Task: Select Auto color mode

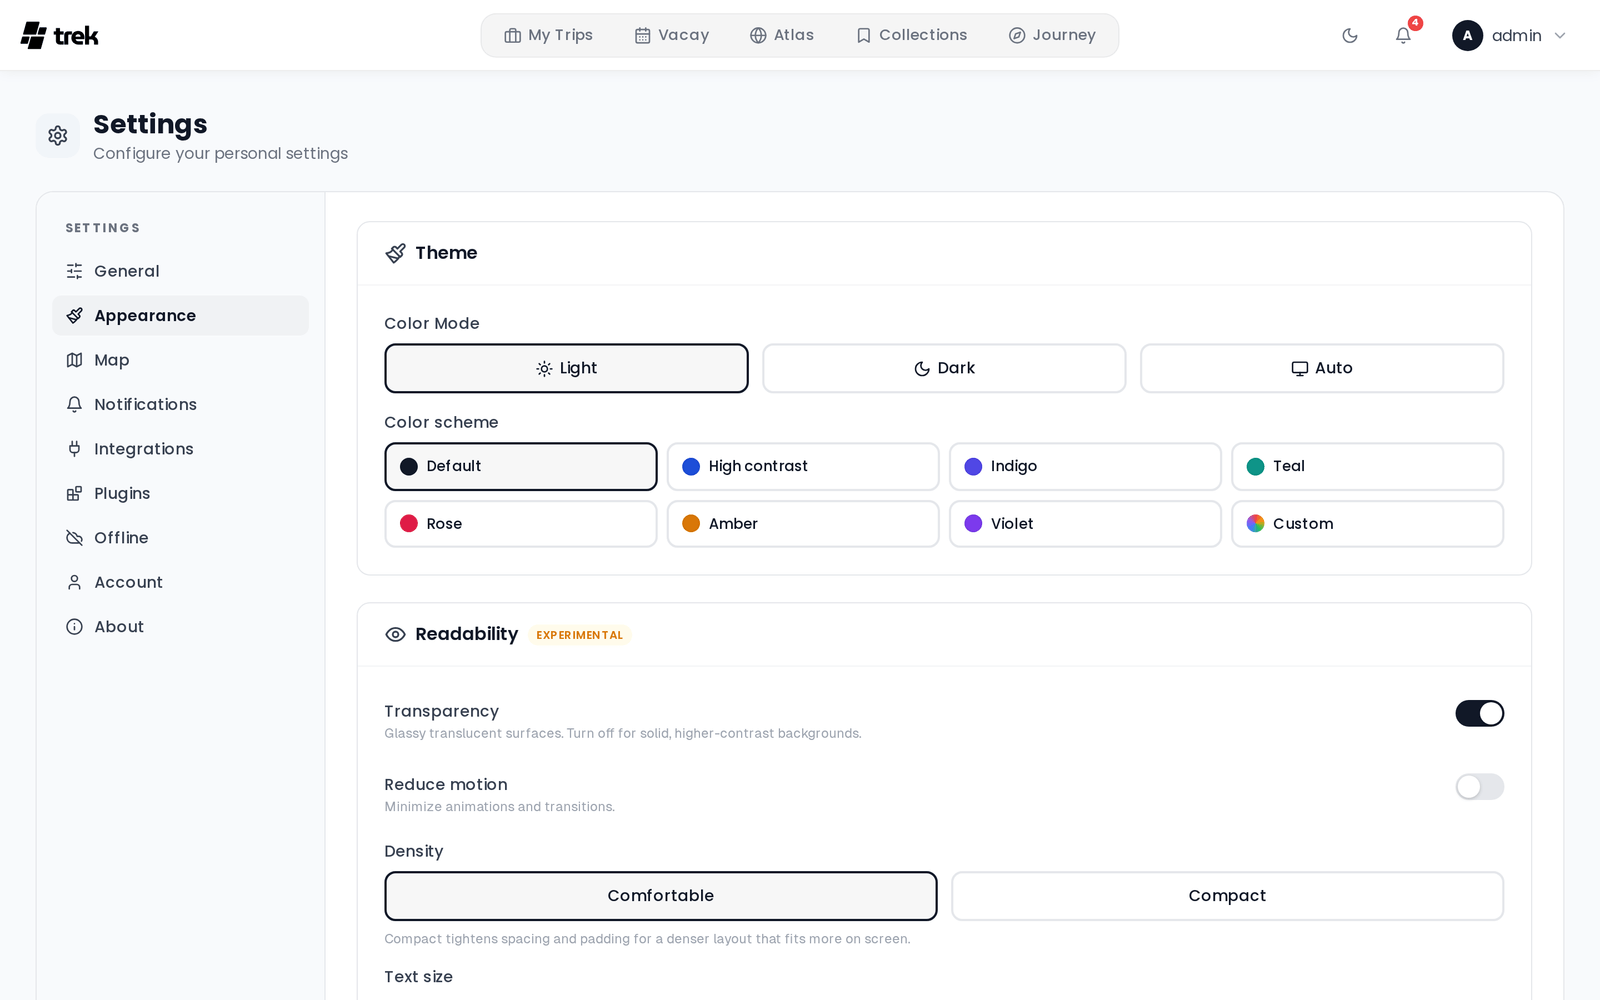Action: point(1322,368)
